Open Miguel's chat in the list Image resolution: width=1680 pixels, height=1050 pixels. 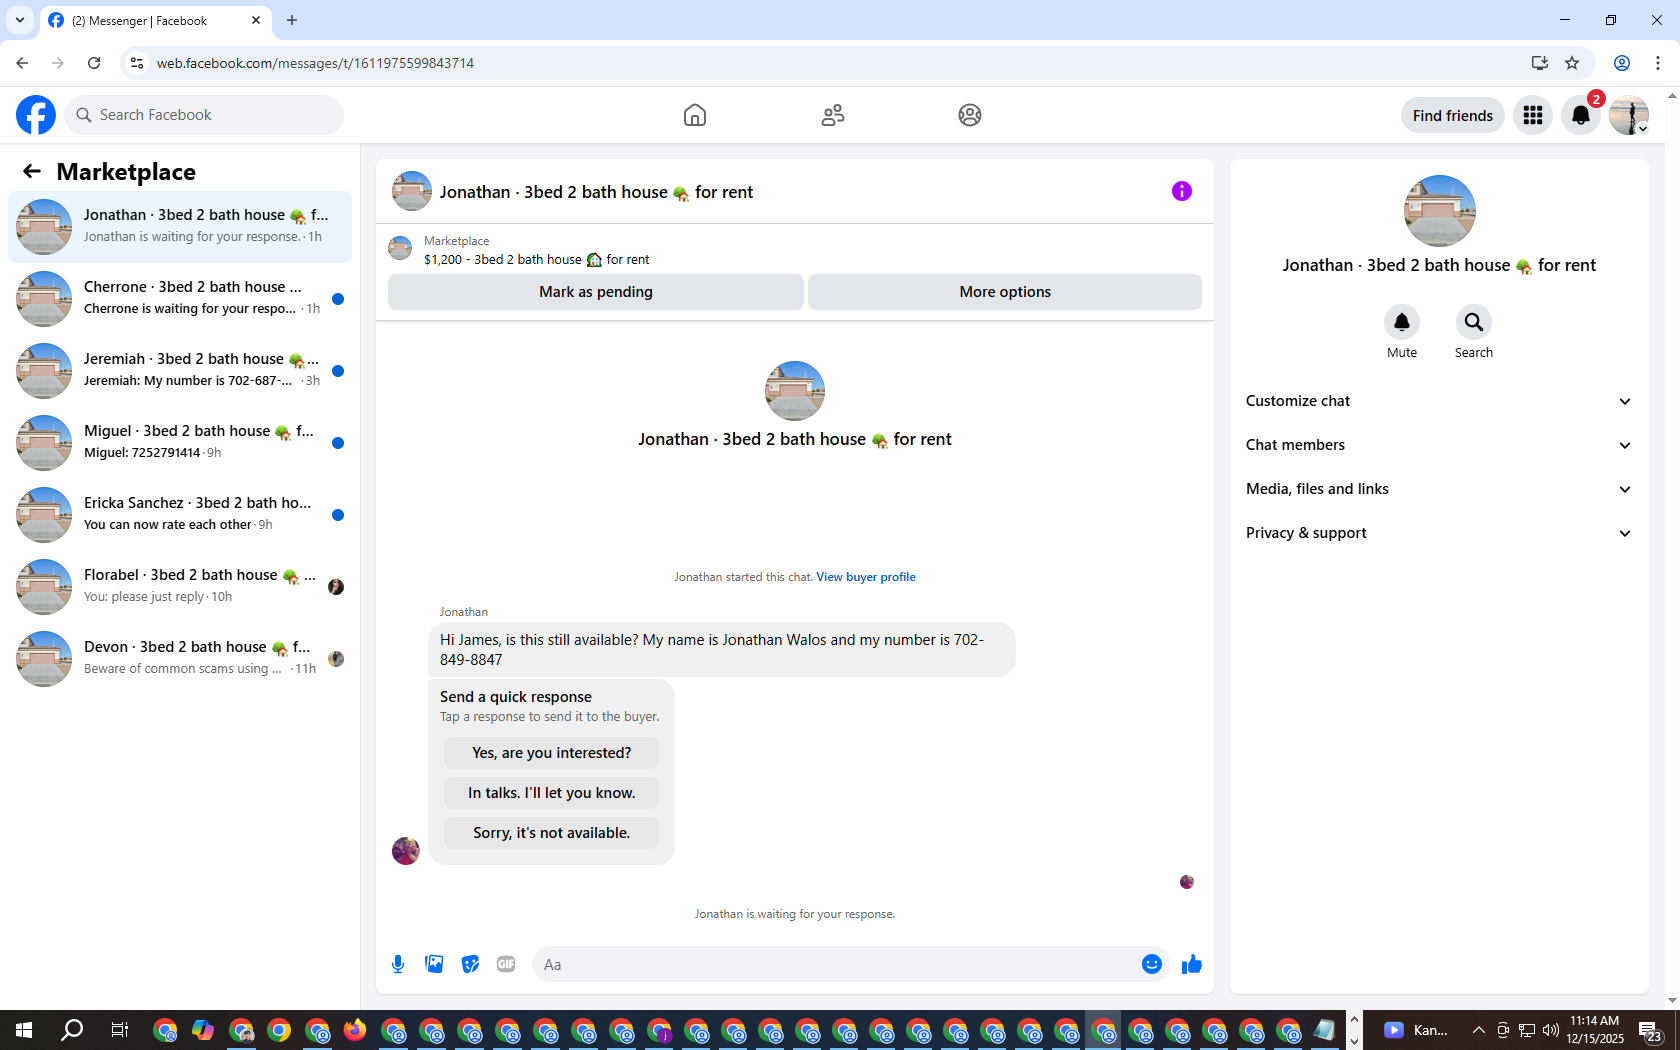(180, 443)
